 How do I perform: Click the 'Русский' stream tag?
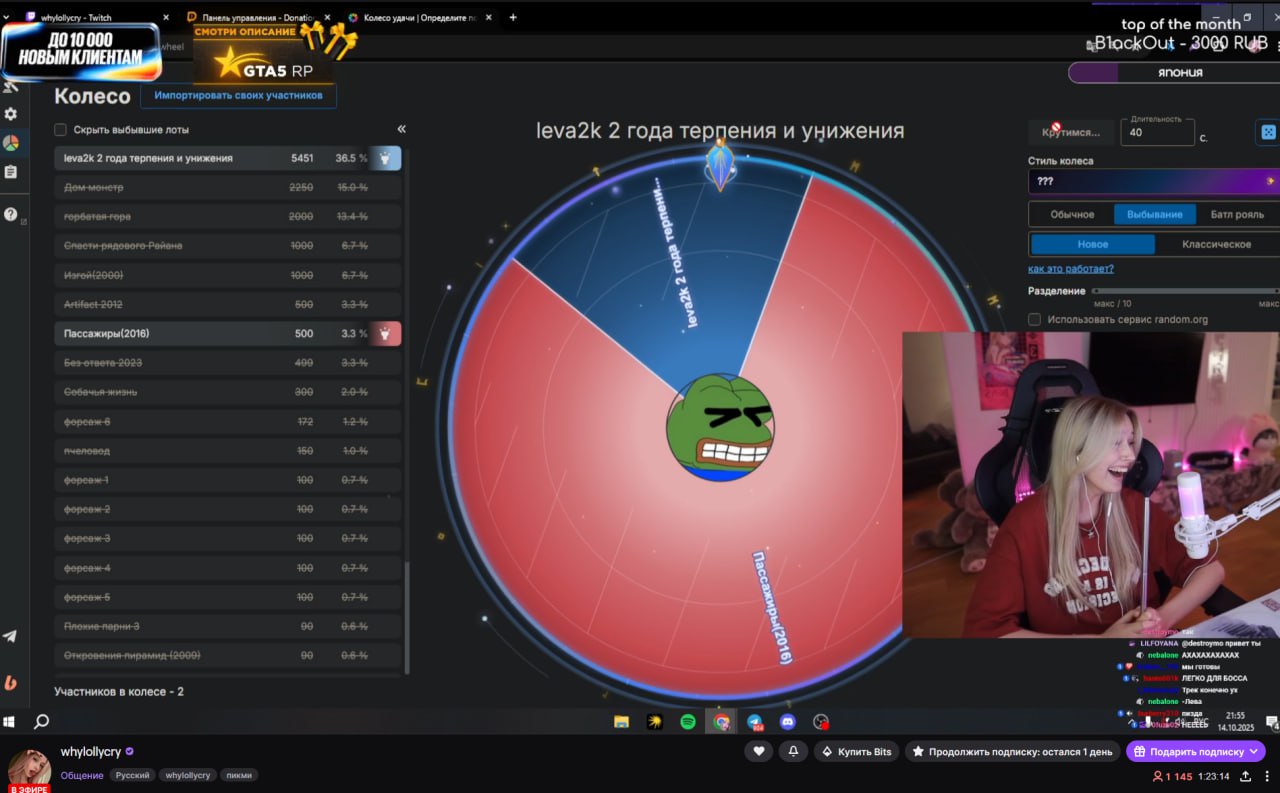tap(132, 775)
